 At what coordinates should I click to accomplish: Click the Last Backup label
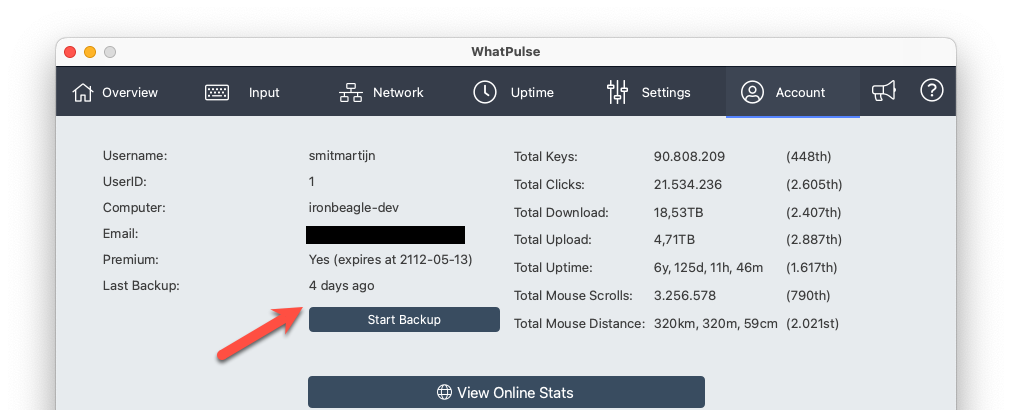tap(141, 285)
